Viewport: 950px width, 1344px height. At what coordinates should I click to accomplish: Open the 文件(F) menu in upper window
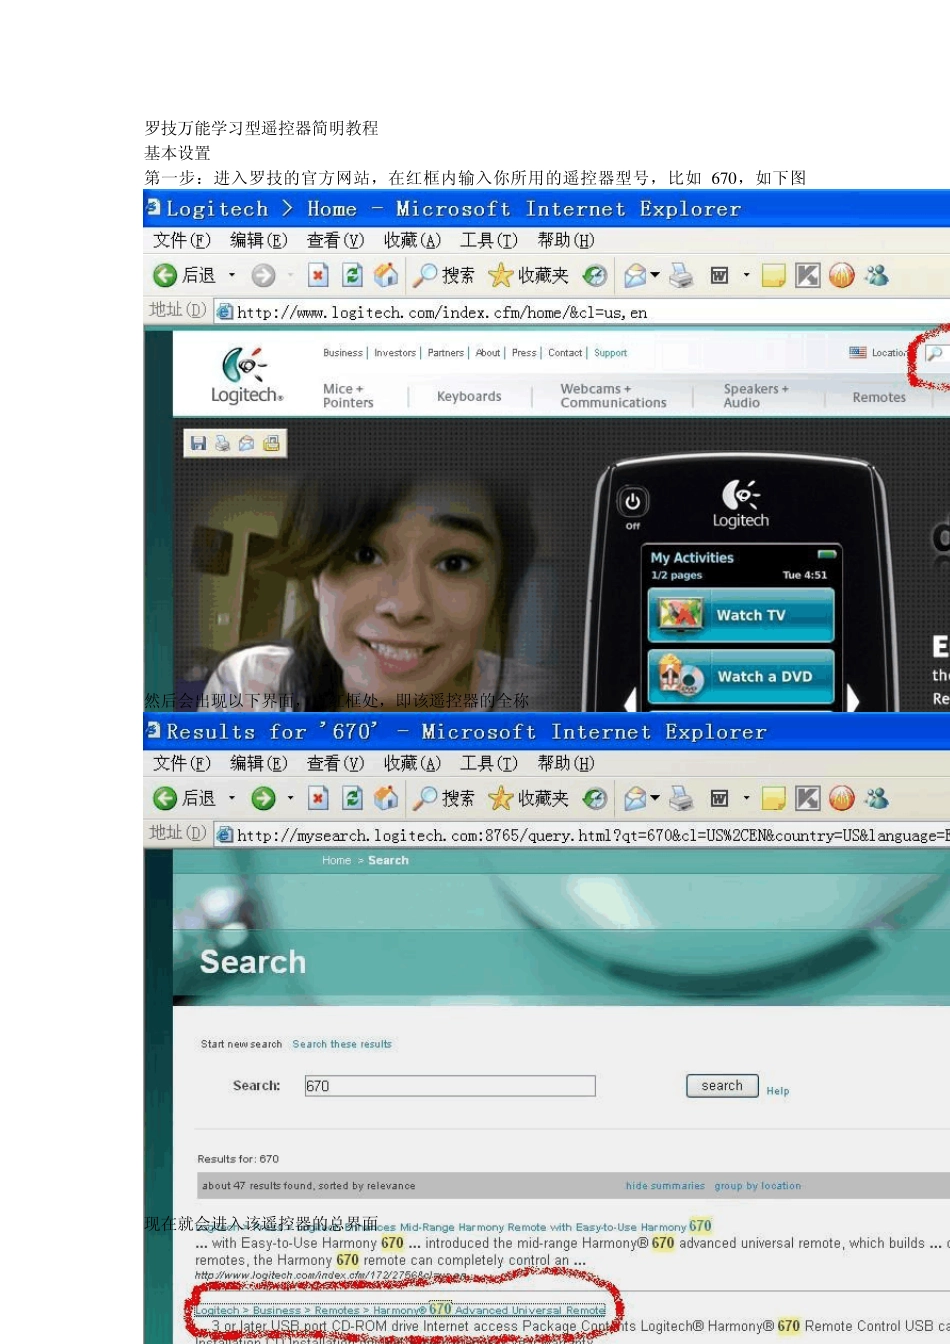coord(181,240)
